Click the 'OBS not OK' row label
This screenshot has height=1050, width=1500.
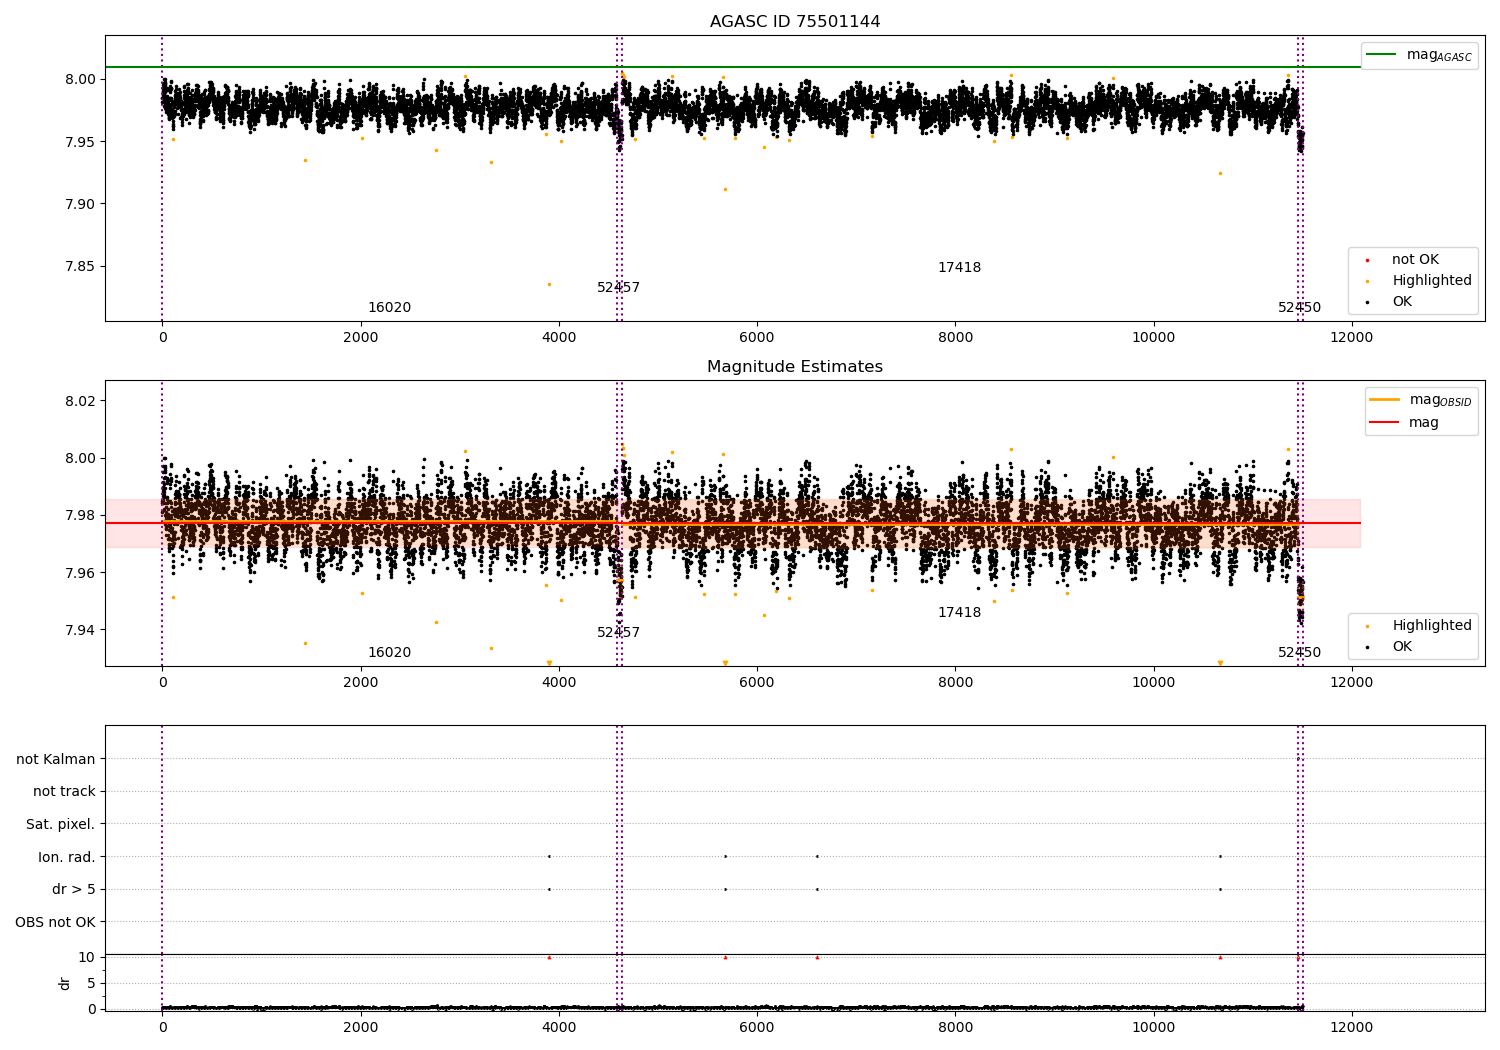[x=56, y=922]
